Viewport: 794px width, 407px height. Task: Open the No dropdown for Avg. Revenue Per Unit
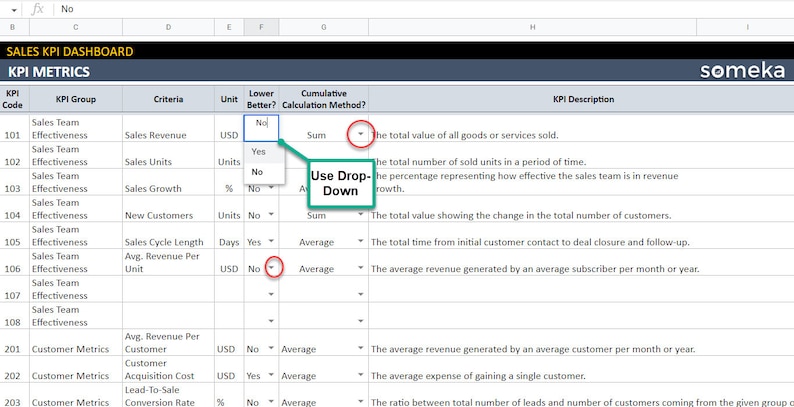tap(271, 268)
